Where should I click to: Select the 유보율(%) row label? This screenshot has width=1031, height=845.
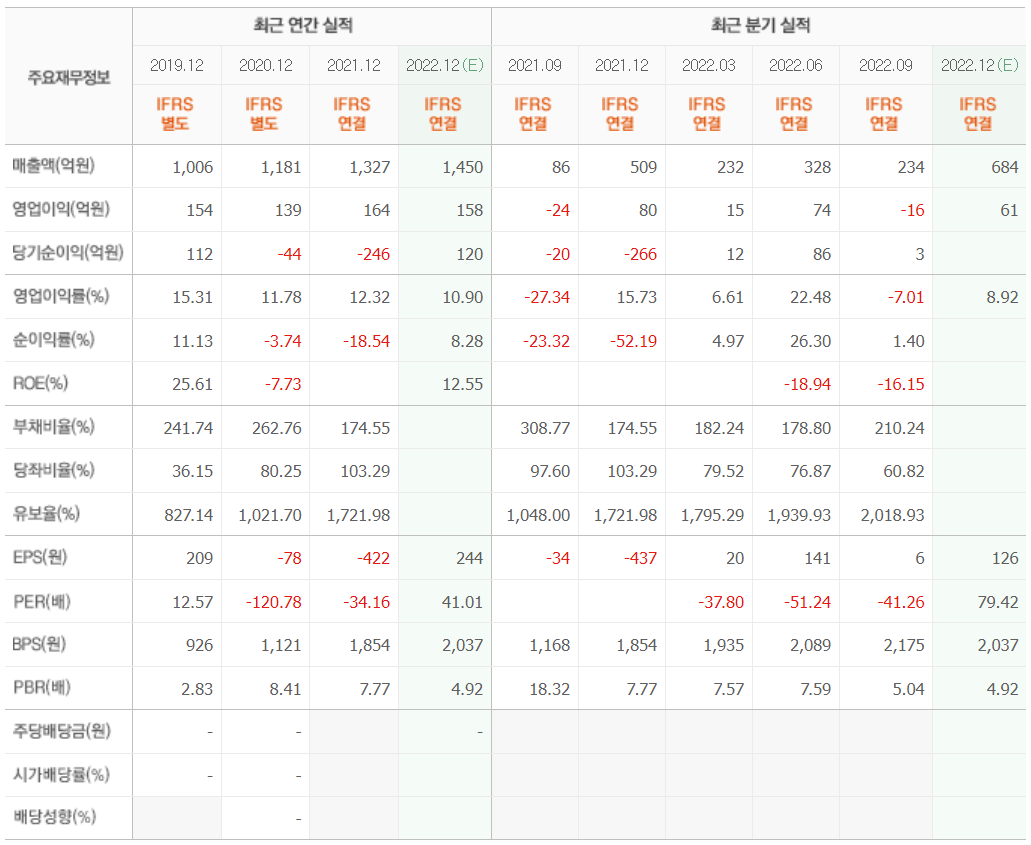coord(46,514)
